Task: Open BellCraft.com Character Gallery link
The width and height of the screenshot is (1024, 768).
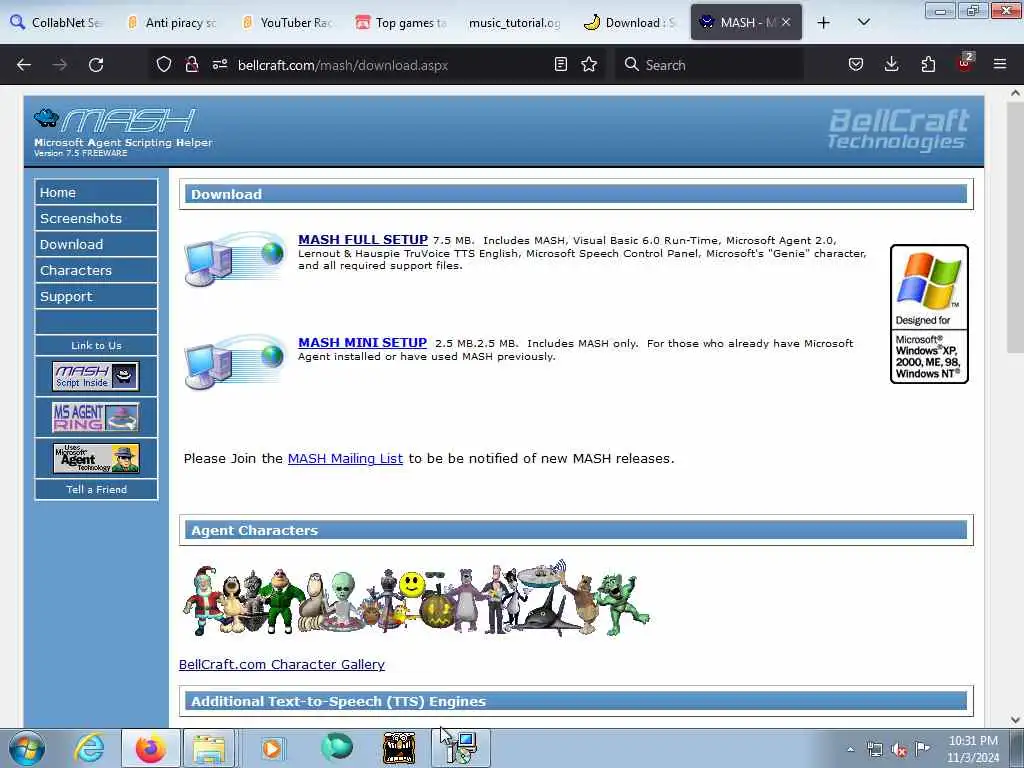Action: point(281,664)
